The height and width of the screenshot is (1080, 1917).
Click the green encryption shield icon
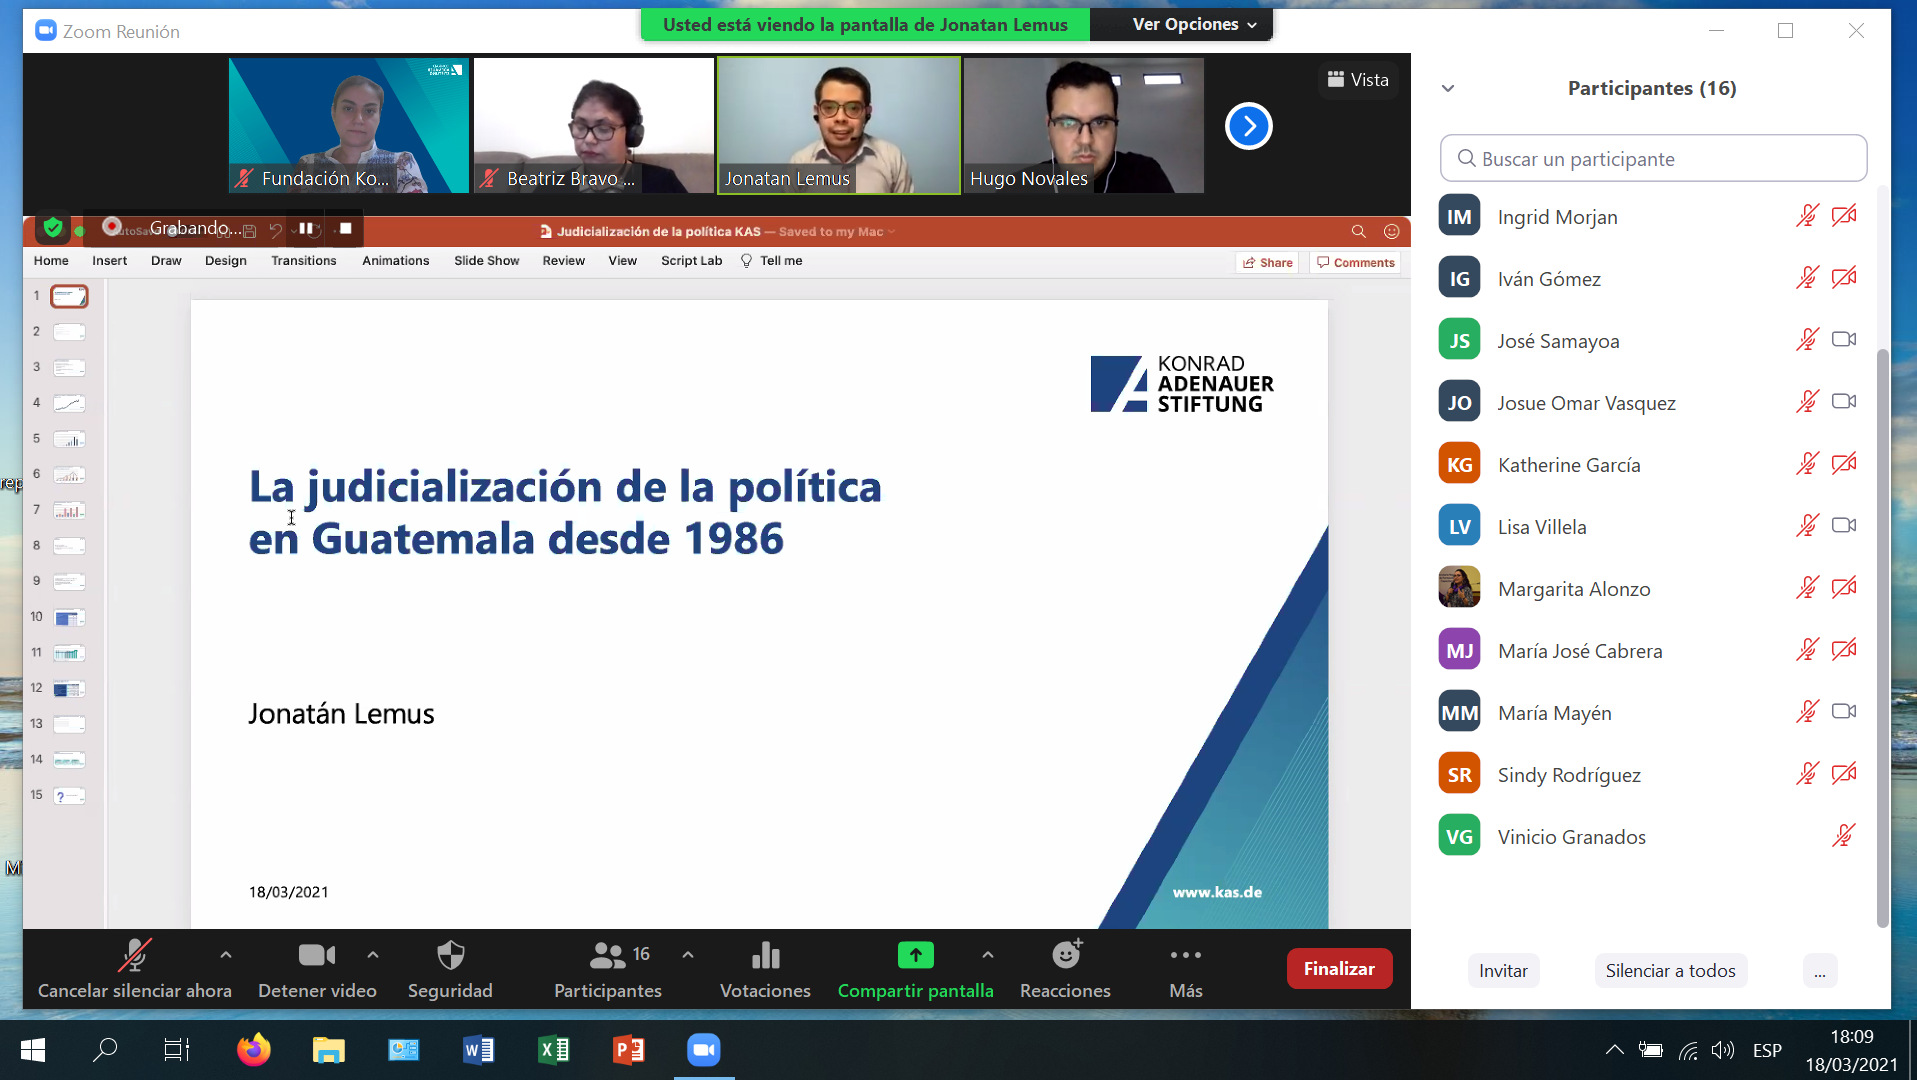coord(53,228)
